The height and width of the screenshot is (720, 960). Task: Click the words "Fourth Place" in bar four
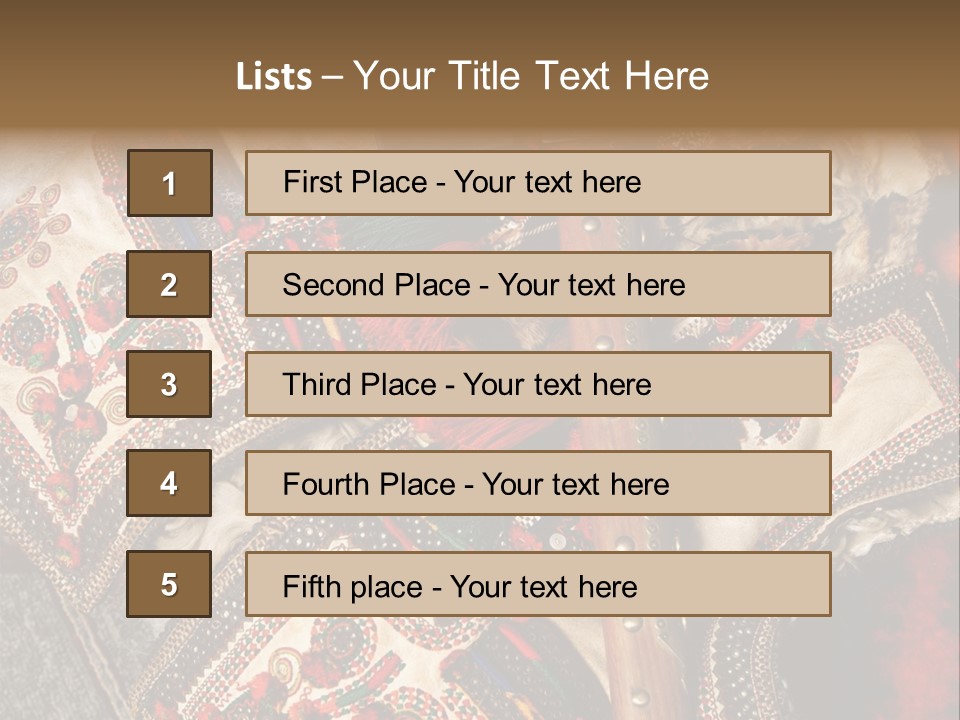pos(368,485)
